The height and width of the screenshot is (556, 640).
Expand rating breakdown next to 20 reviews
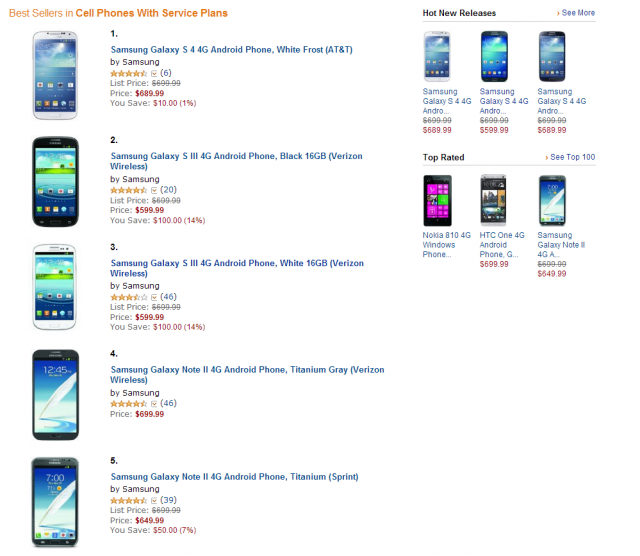click(154, 191)
